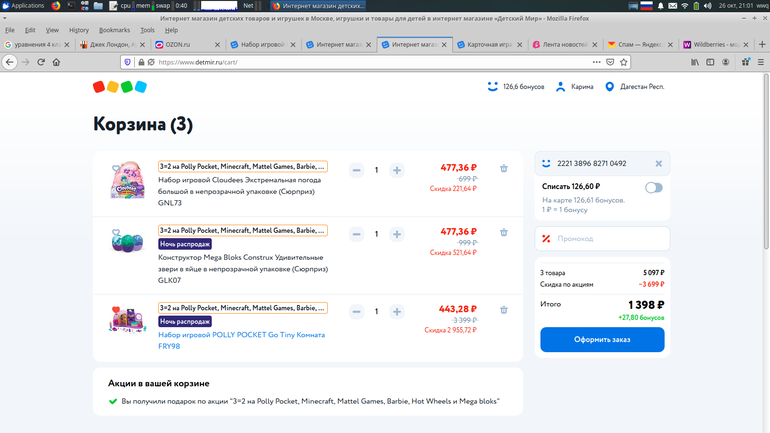Toggle the Списать 126,60 ₽ bonus switch

point(654,187)
